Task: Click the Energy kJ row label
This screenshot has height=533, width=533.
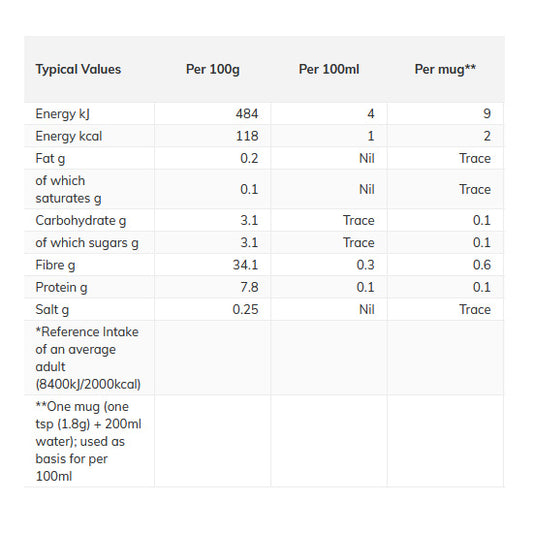Action: tap(63, 114)
